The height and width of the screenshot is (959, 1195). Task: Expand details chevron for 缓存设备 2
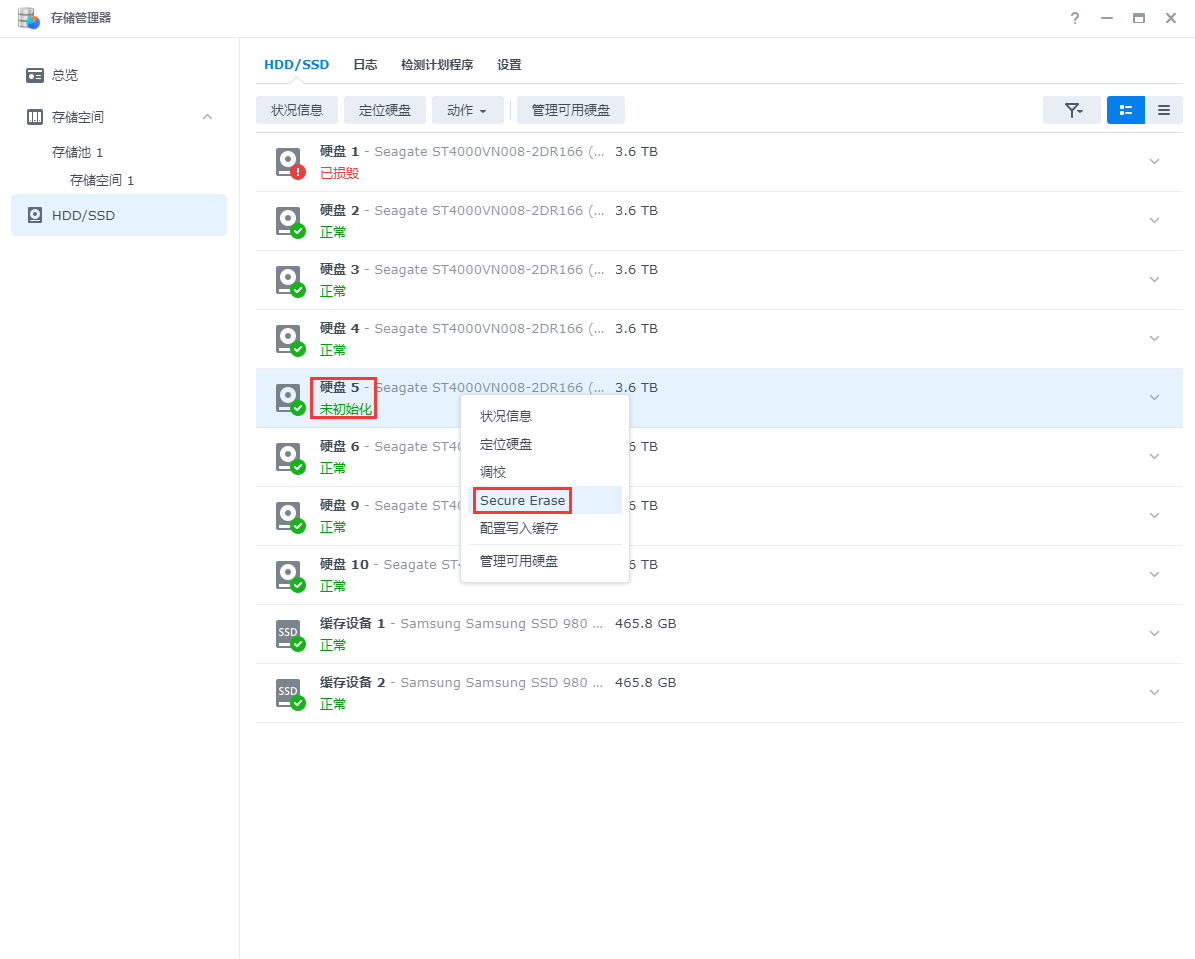click(x=1154, y=693)
